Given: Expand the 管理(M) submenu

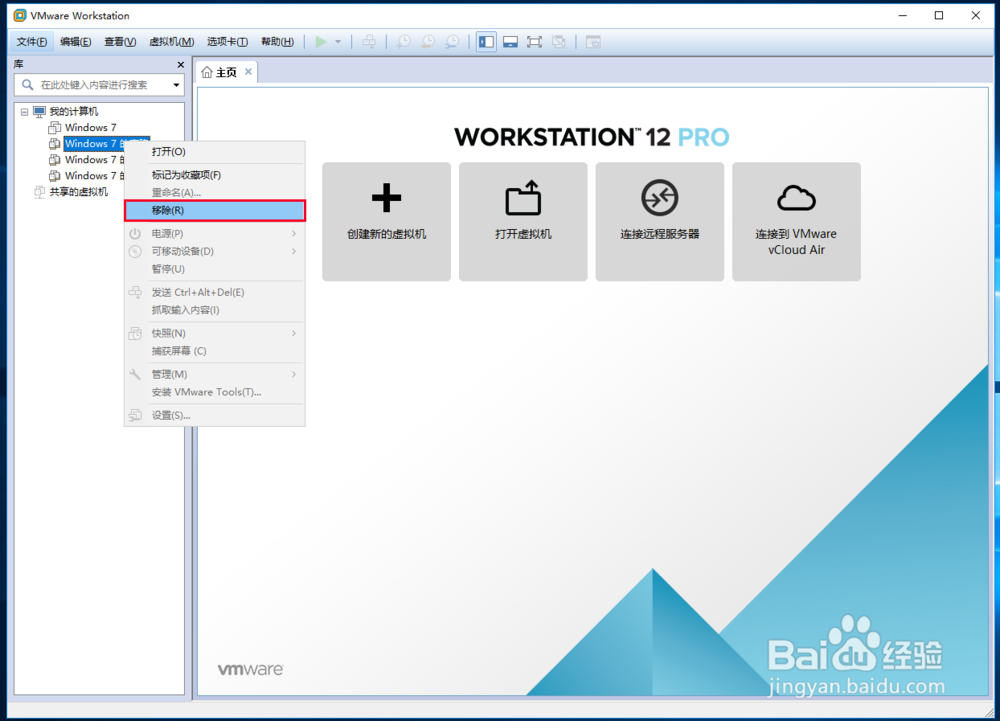Looking at the screenshot, I should click(x=214, y=374).
